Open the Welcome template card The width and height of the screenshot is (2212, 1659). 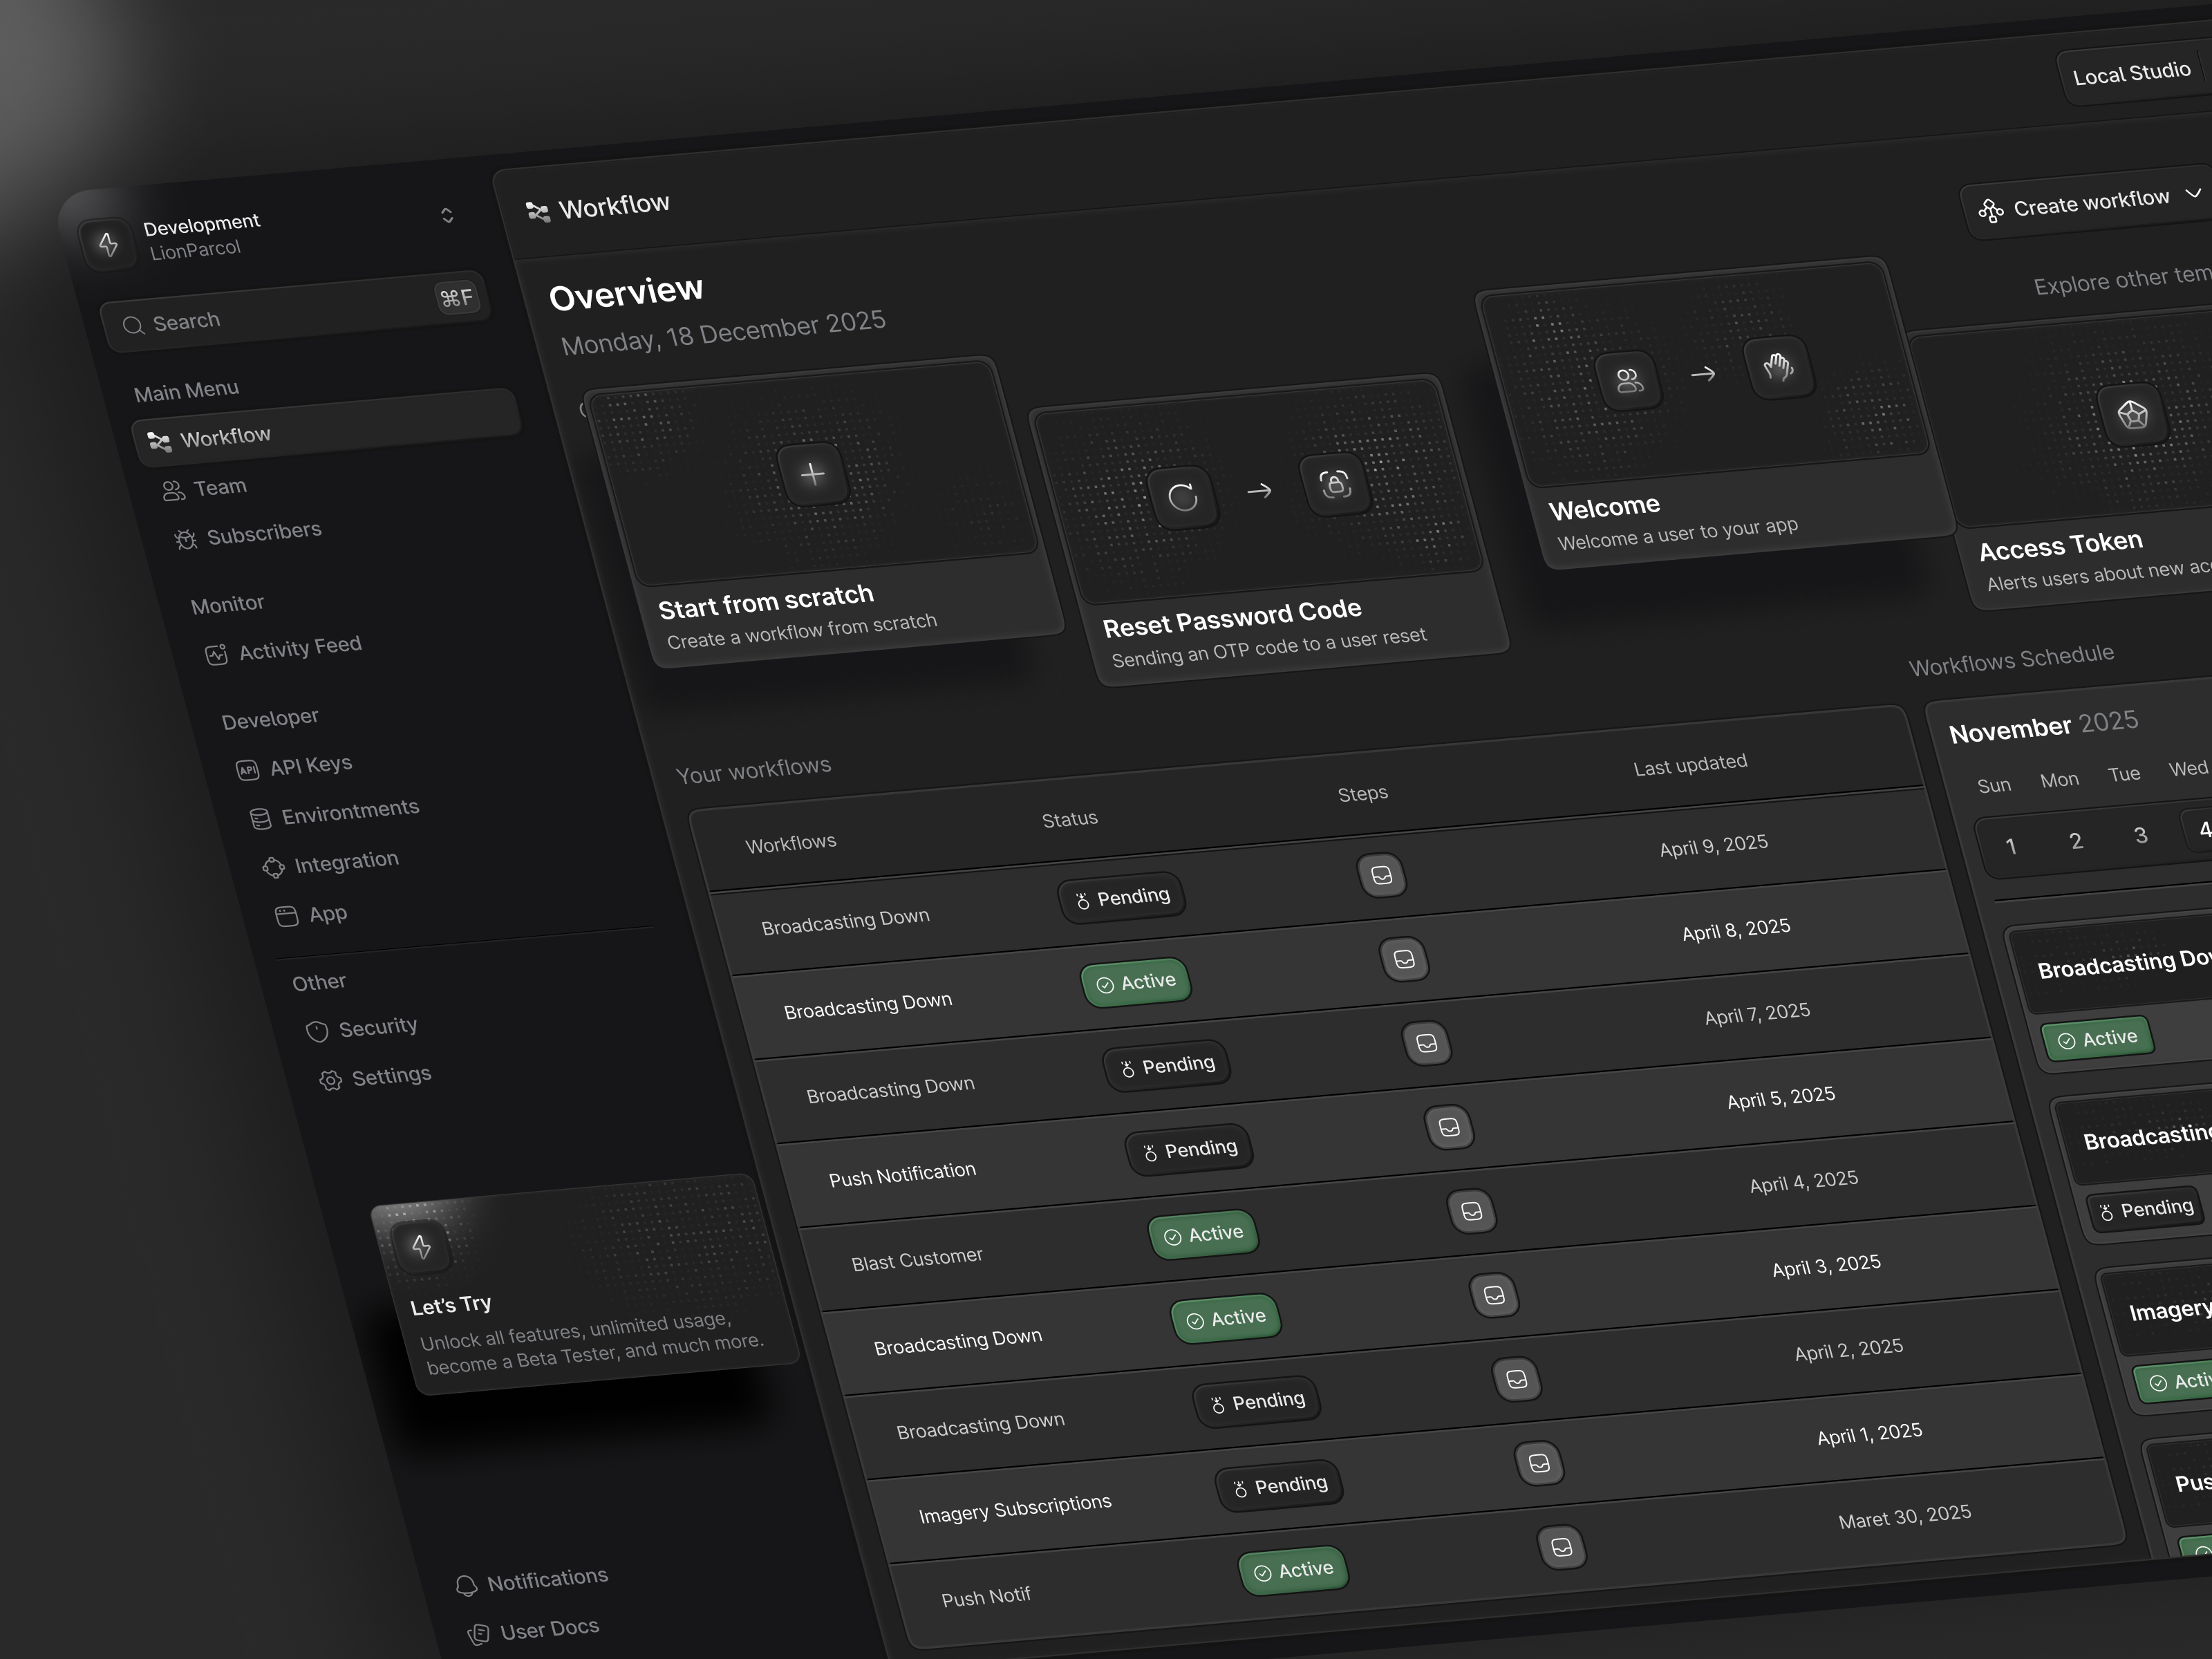[1715, 413]
